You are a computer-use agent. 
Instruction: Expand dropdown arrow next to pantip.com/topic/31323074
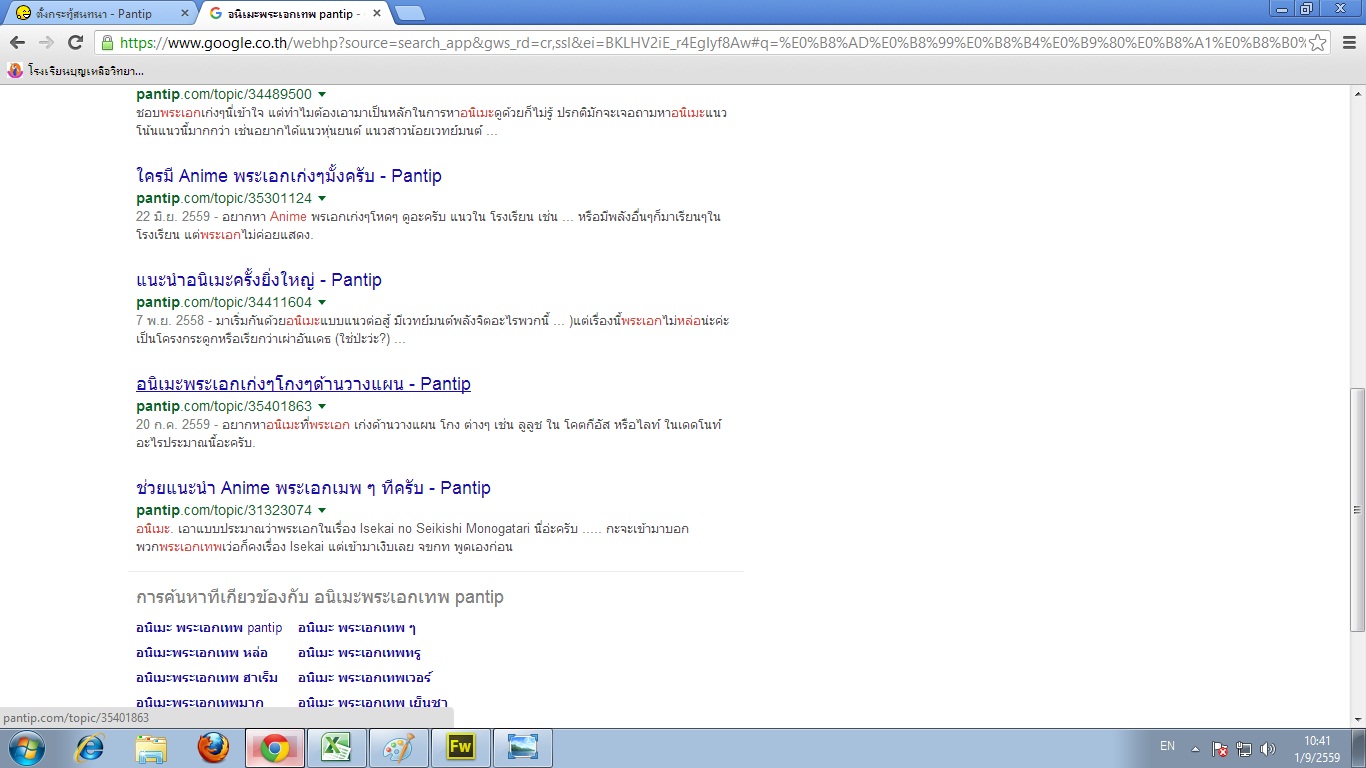point(322,511)
